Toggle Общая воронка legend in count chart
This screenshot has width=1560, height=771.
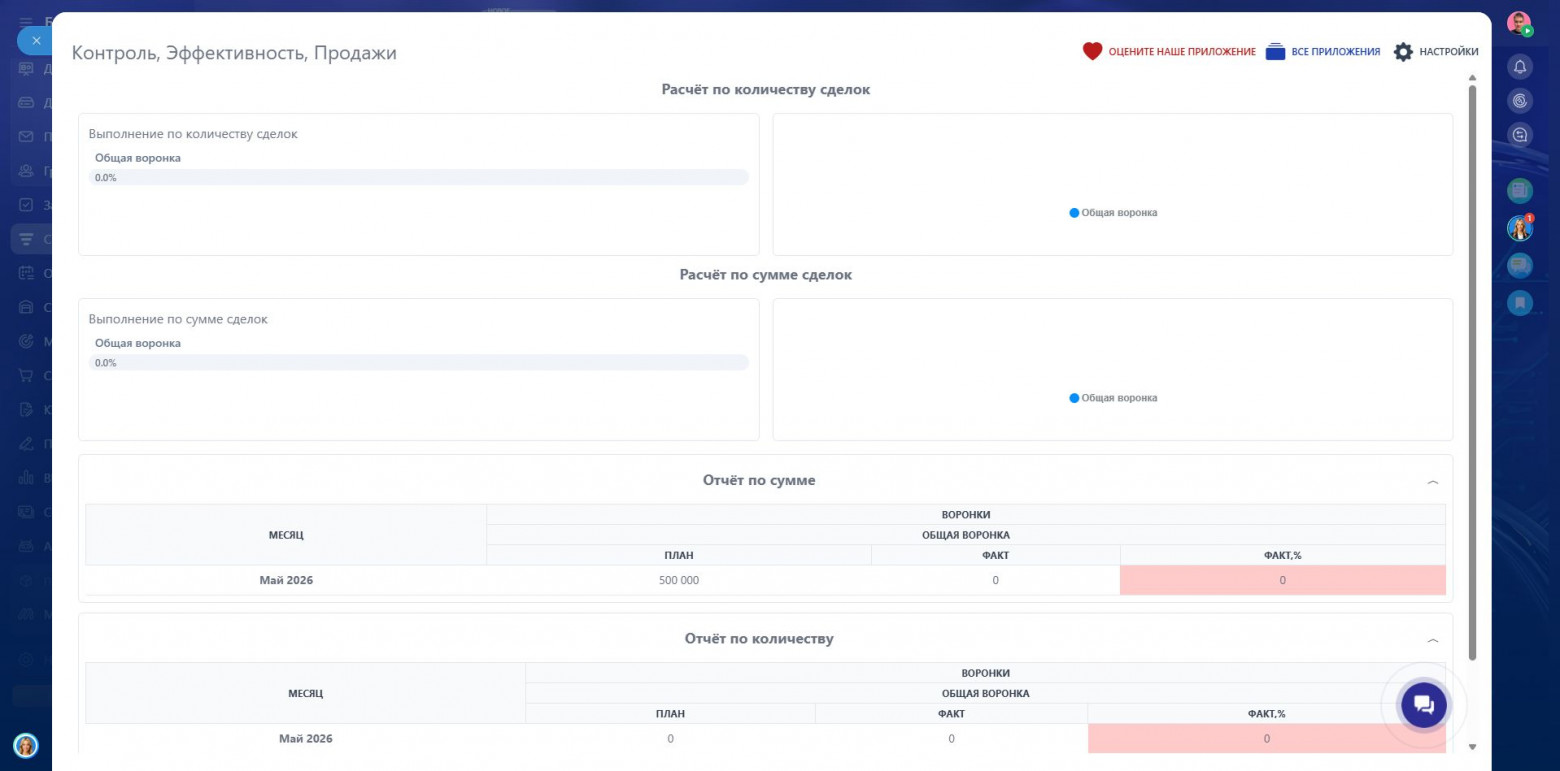click(x=1113, y=213)
